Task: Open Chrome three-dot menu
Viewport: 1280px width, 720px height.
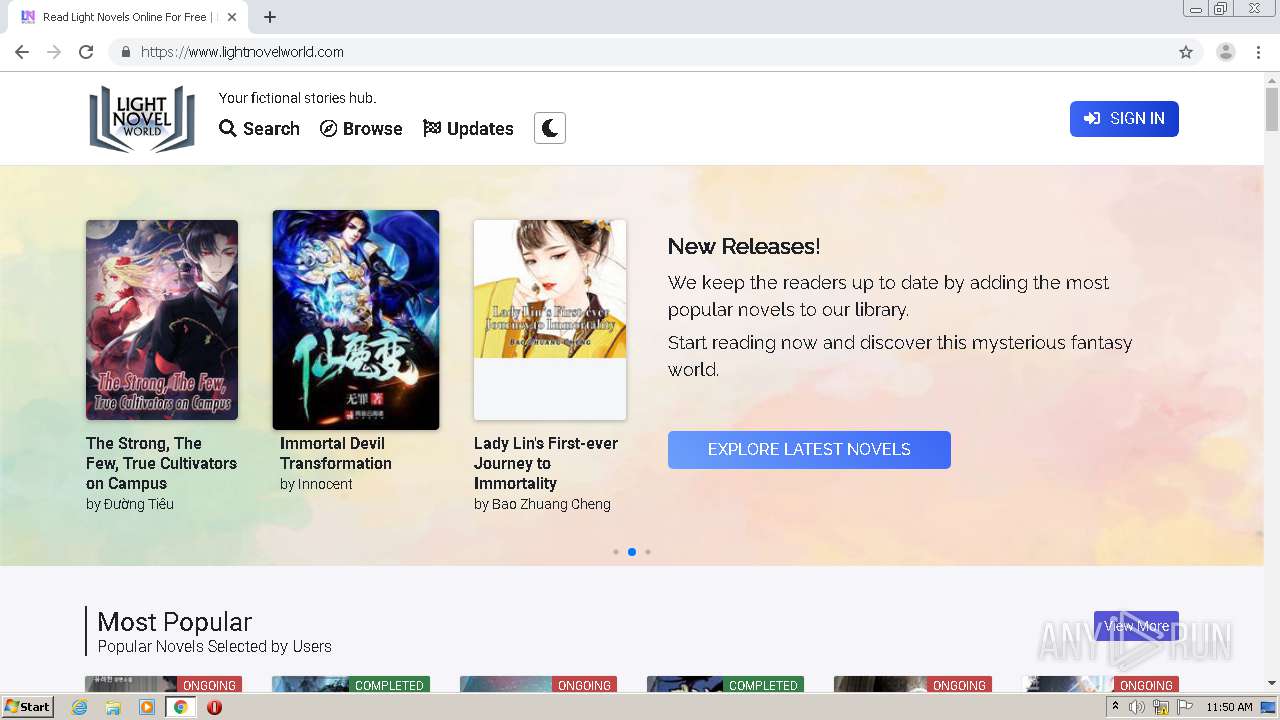Action: click(1258, 52)
